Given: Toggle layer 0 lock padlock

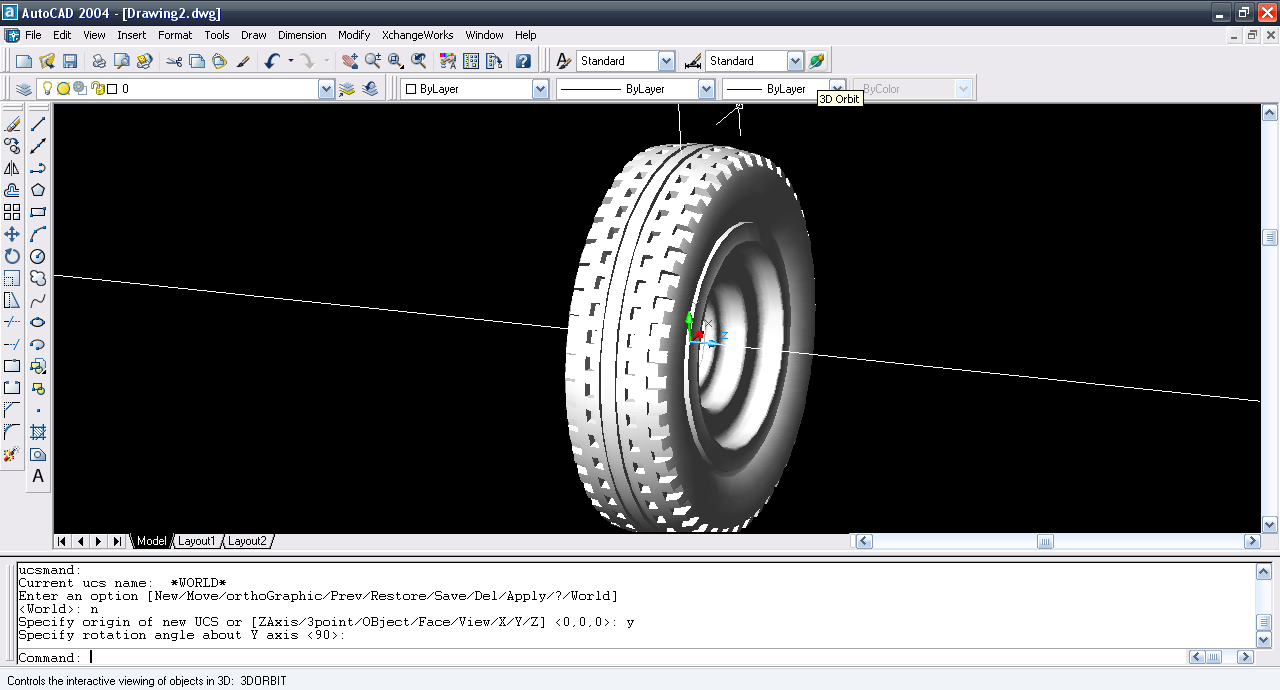Looking at the screenshot, I should pos(97,89).
